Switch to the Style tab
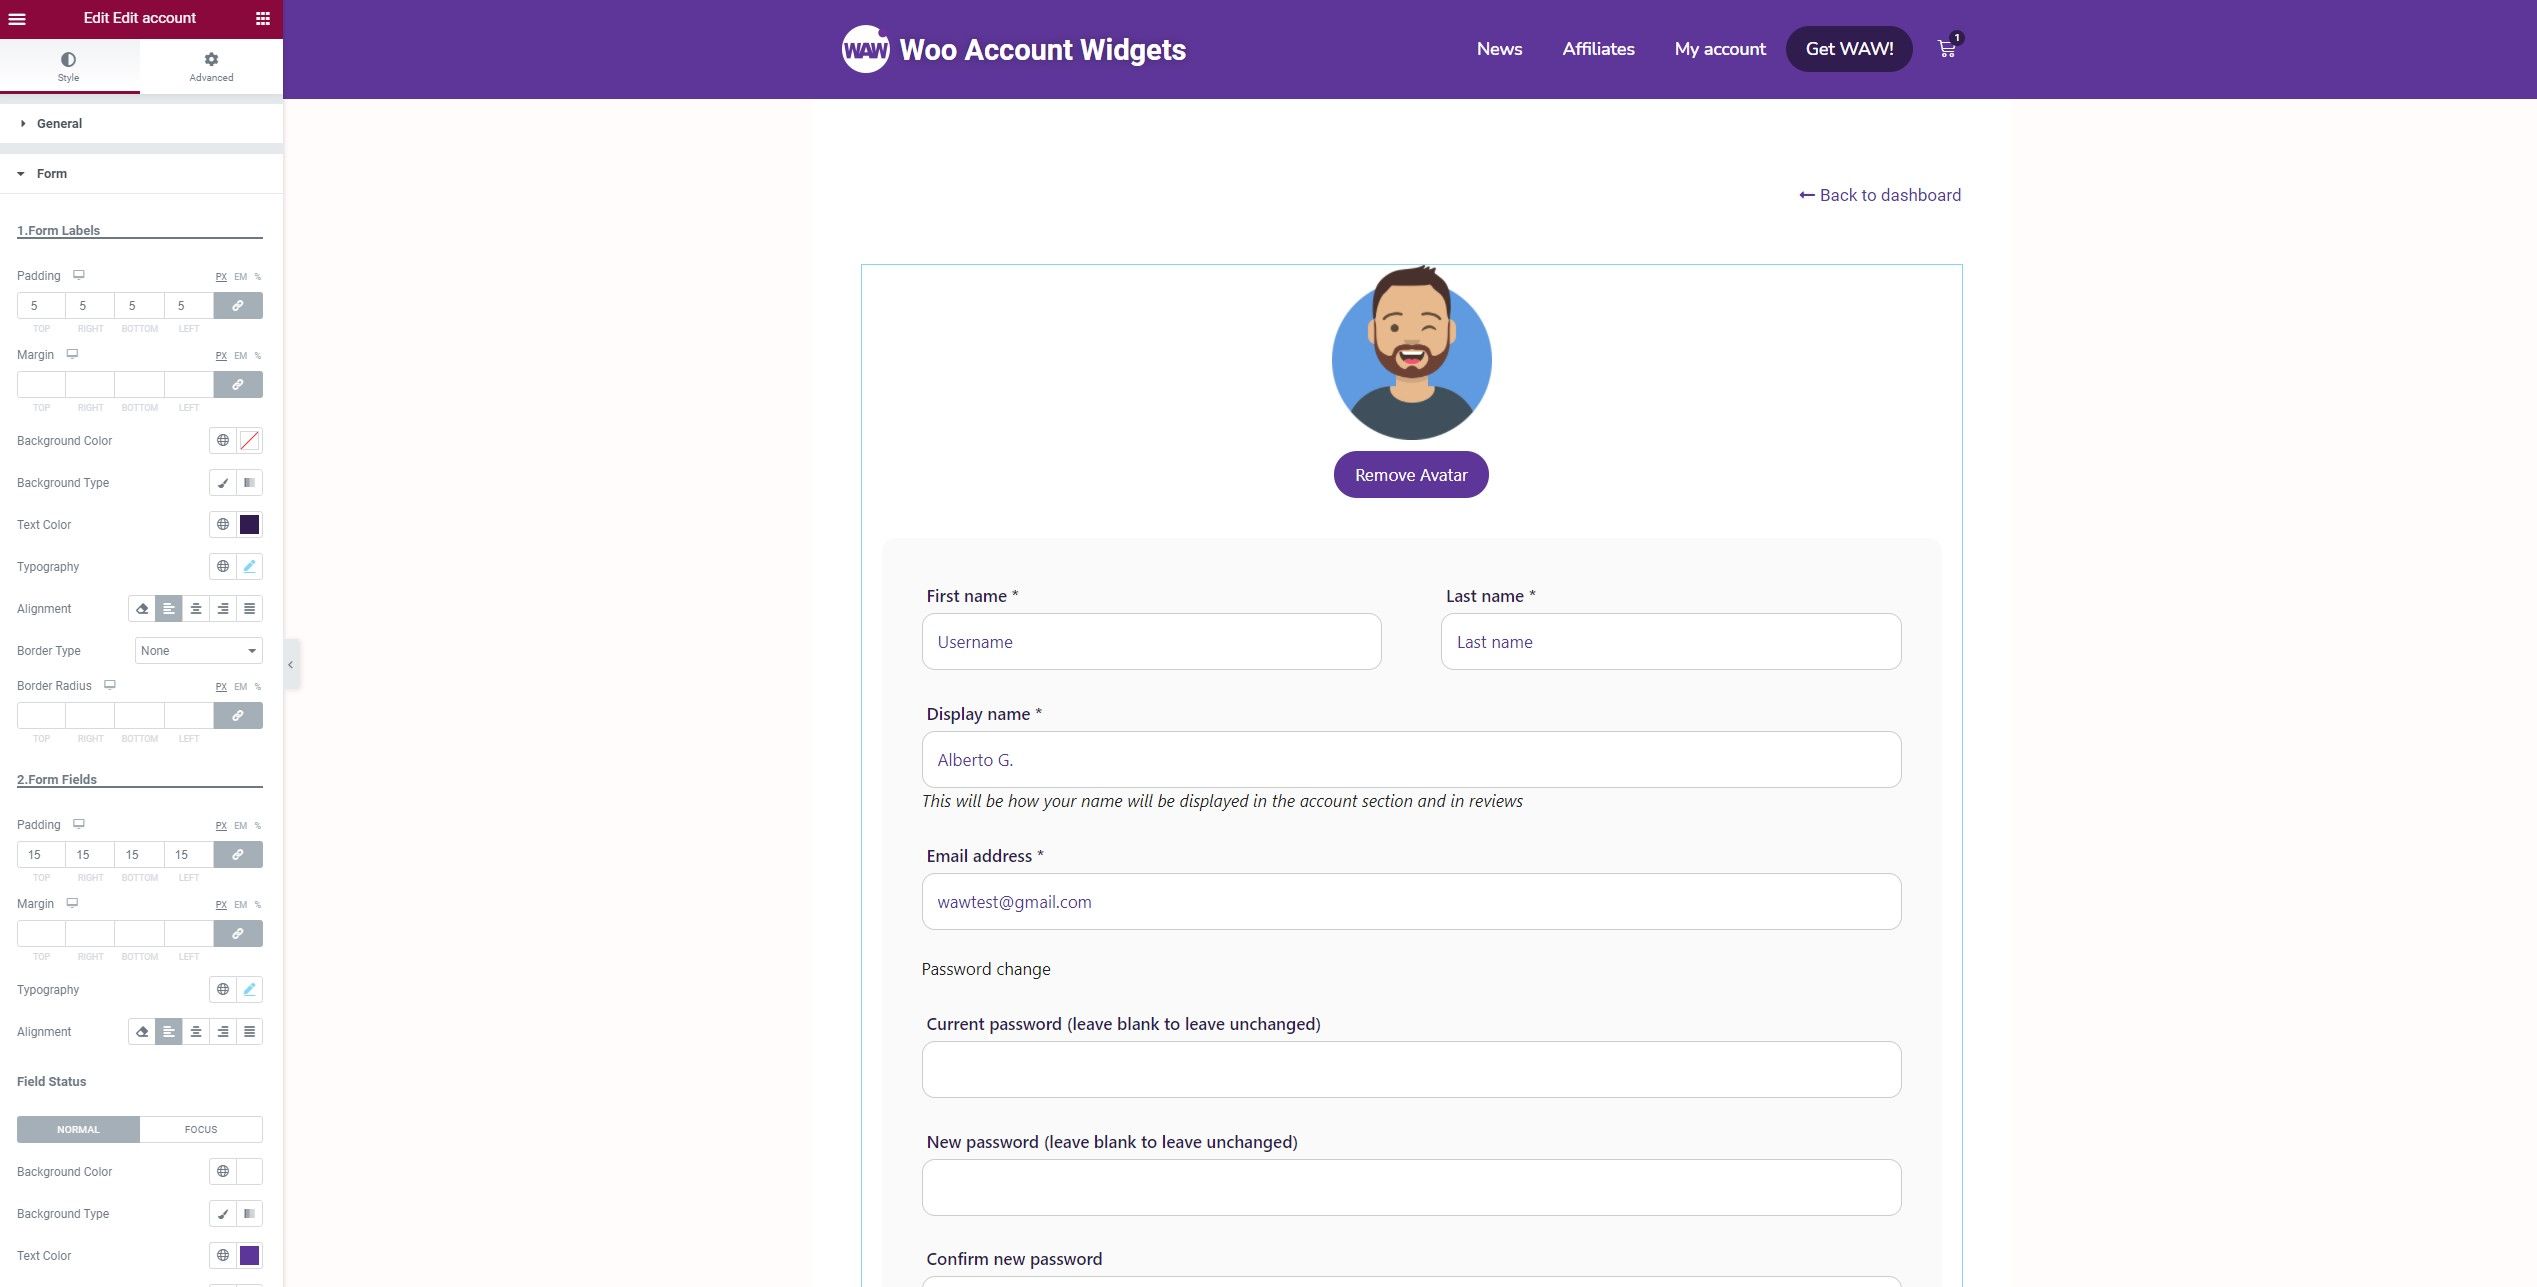The image size is (2537, 1287). 69,66
